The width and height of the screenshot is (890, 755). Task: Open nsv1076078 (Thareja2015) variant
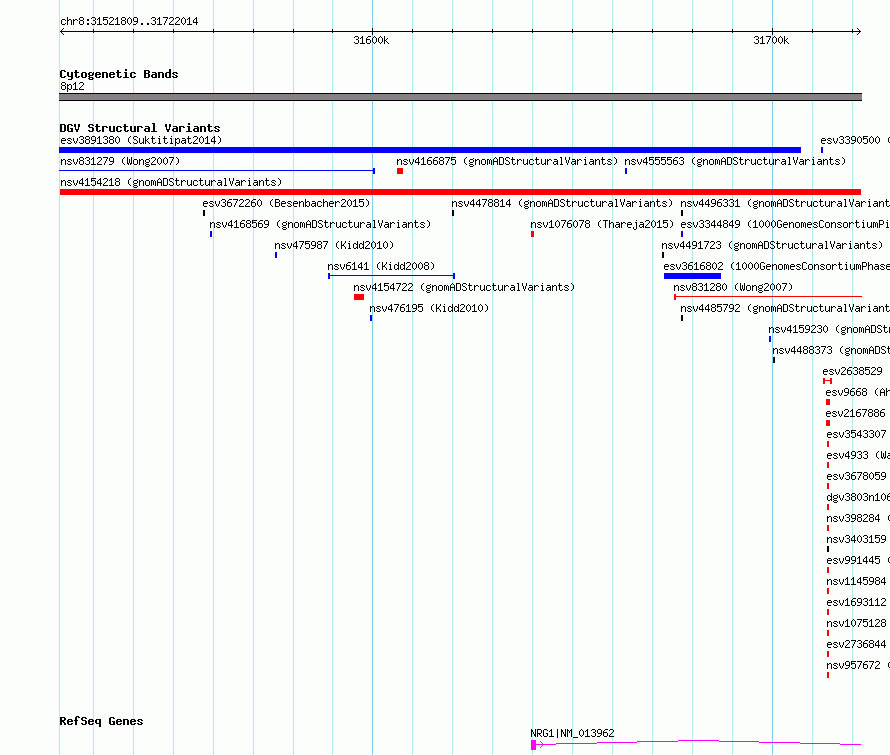pos(602,224)
